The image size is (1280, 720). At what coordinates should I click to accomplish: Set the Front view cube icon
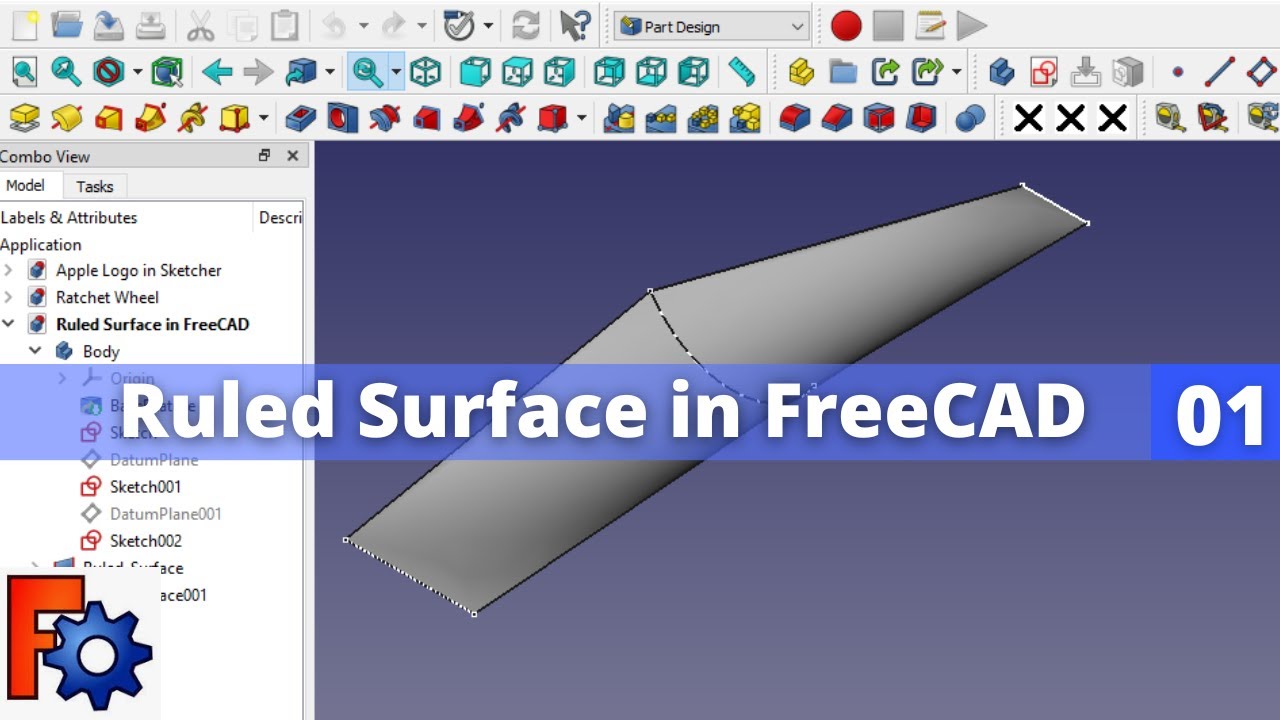475,71
